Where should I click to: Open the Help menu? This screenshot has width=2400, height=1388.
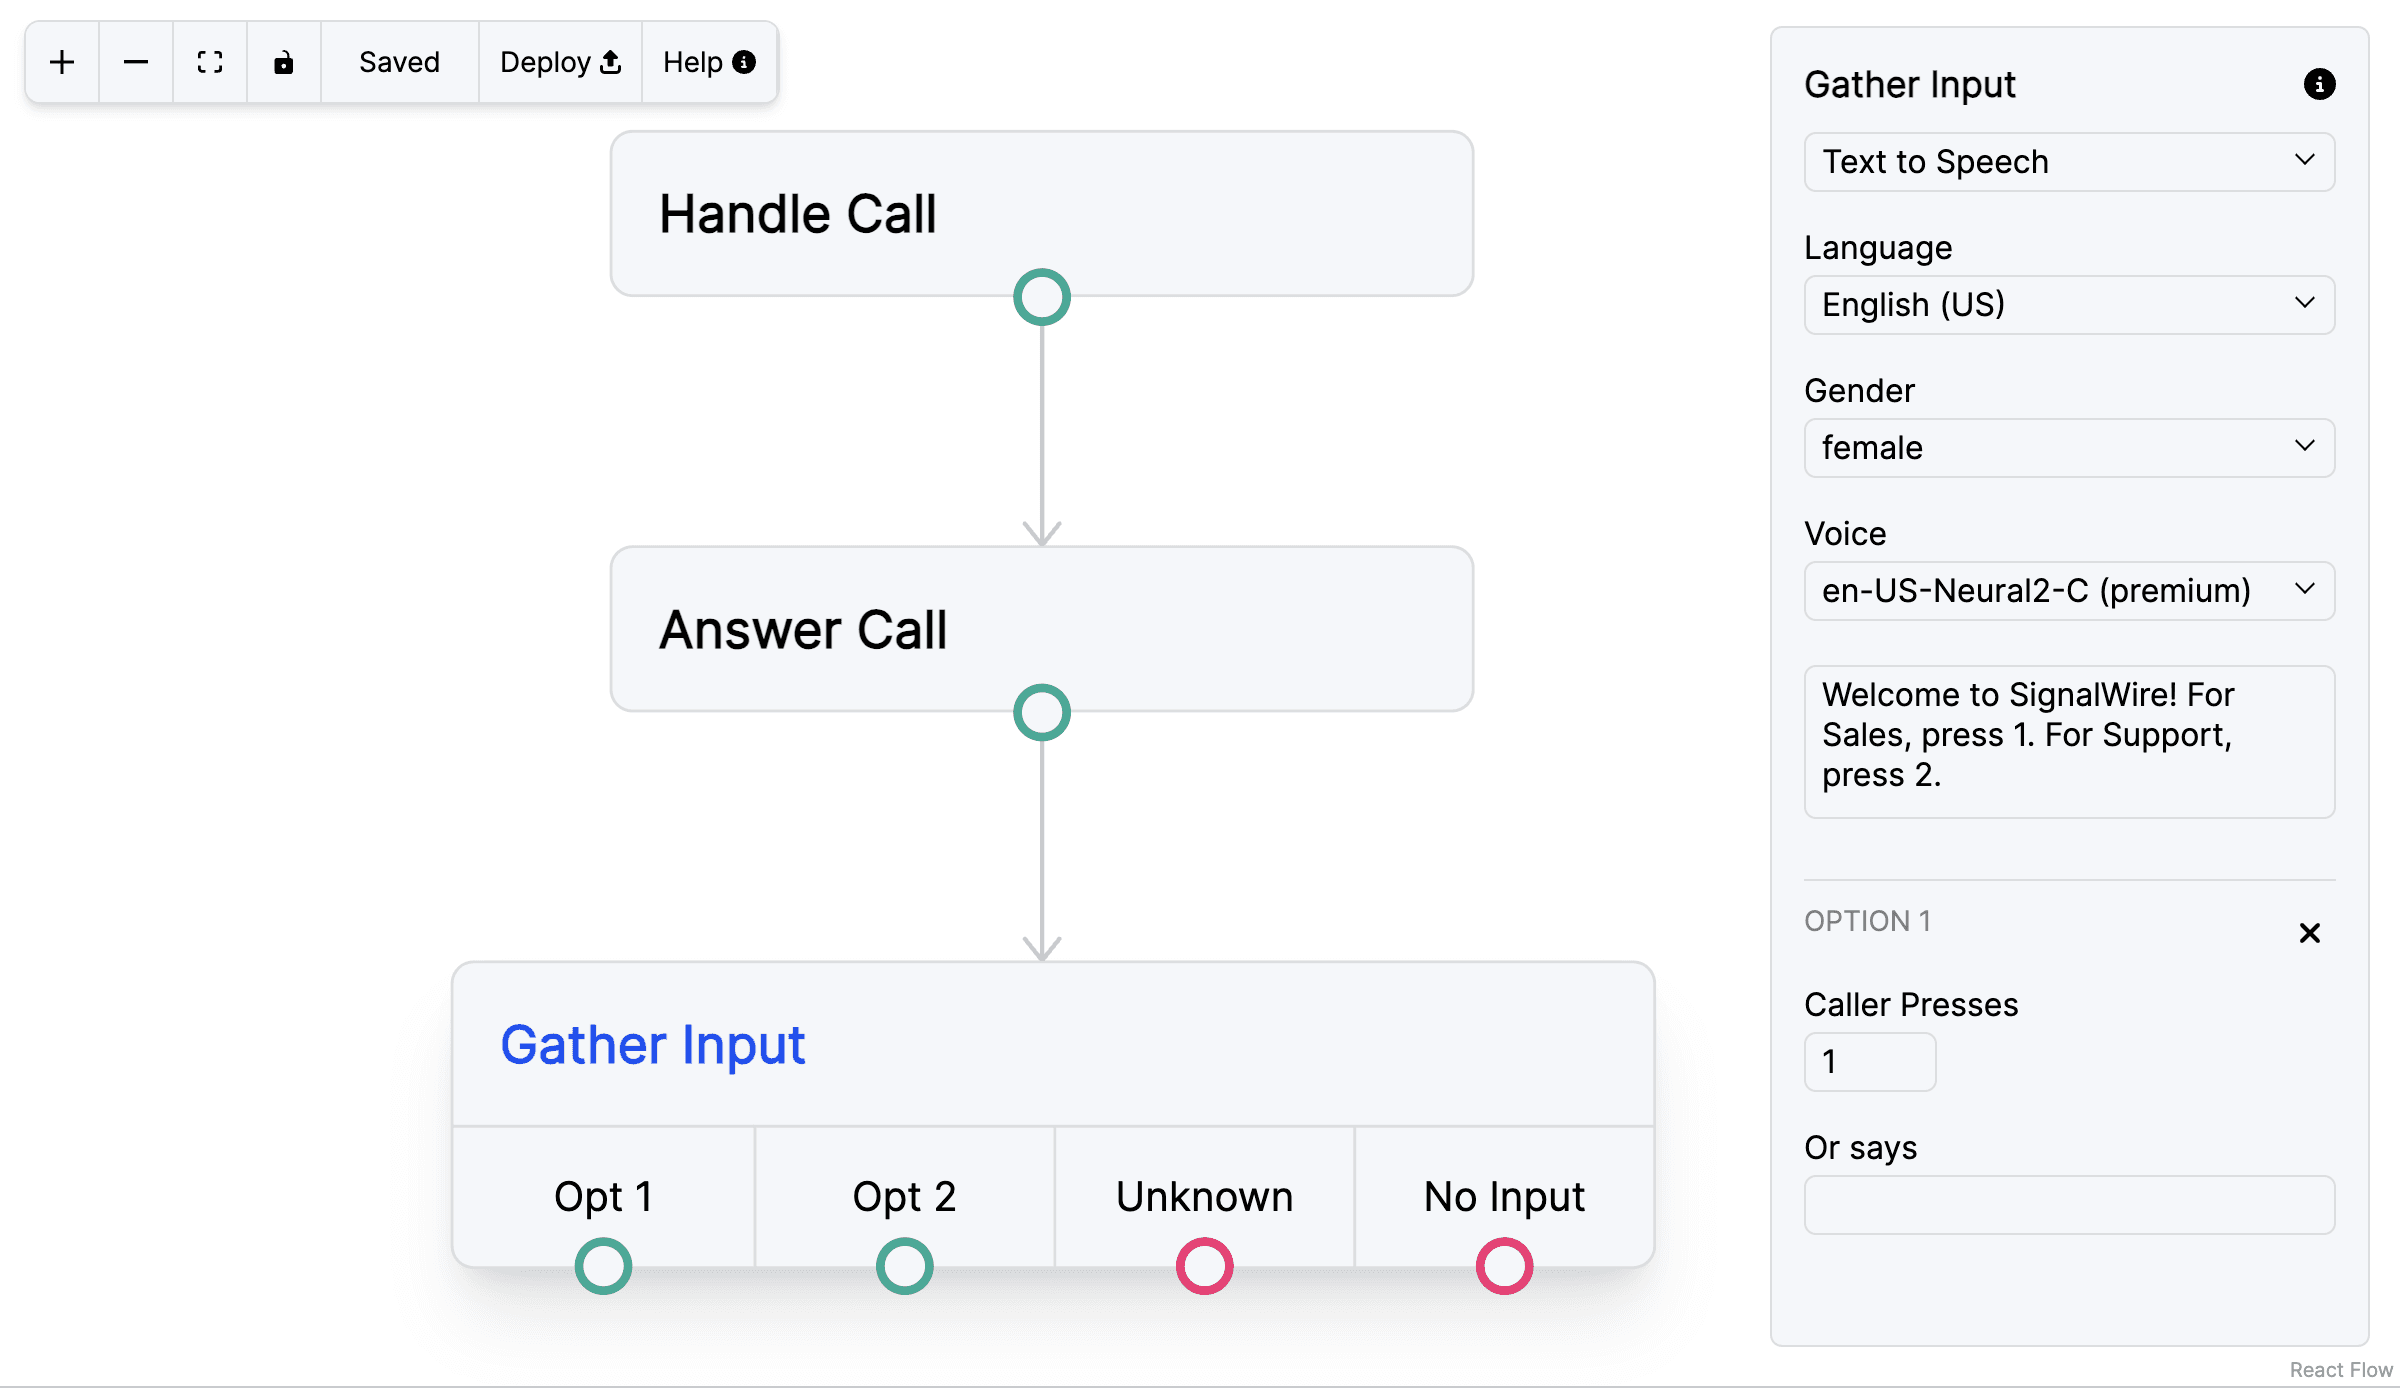(x=709, y=62)
